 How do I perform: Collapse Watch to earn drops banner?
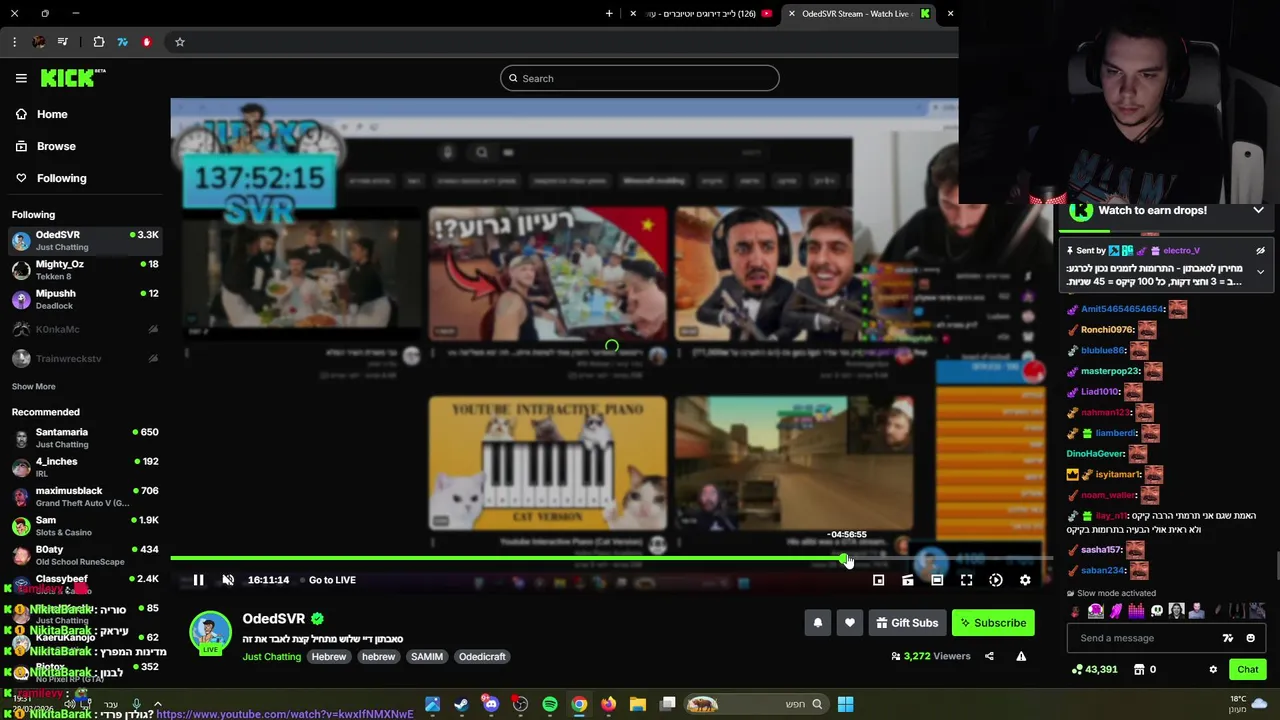[1258, 211]
